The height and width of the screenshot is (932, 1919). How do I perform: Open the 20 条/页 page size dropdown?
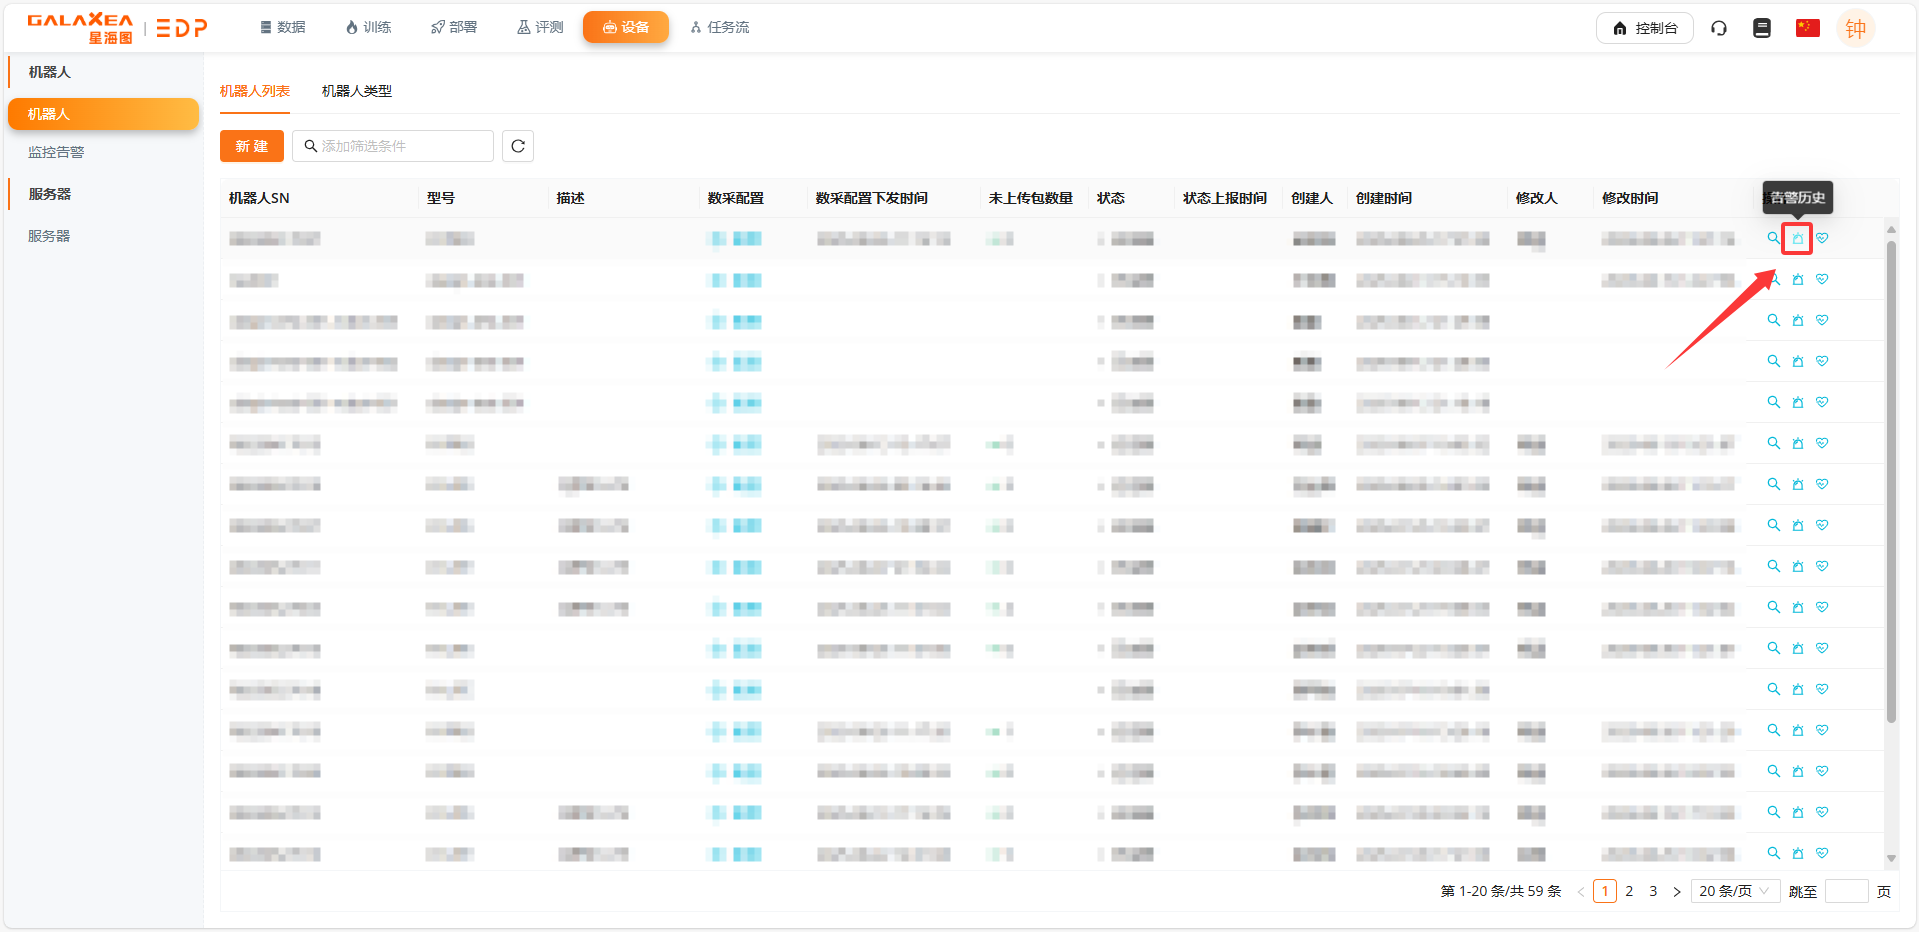click(x=1733, y=891)
